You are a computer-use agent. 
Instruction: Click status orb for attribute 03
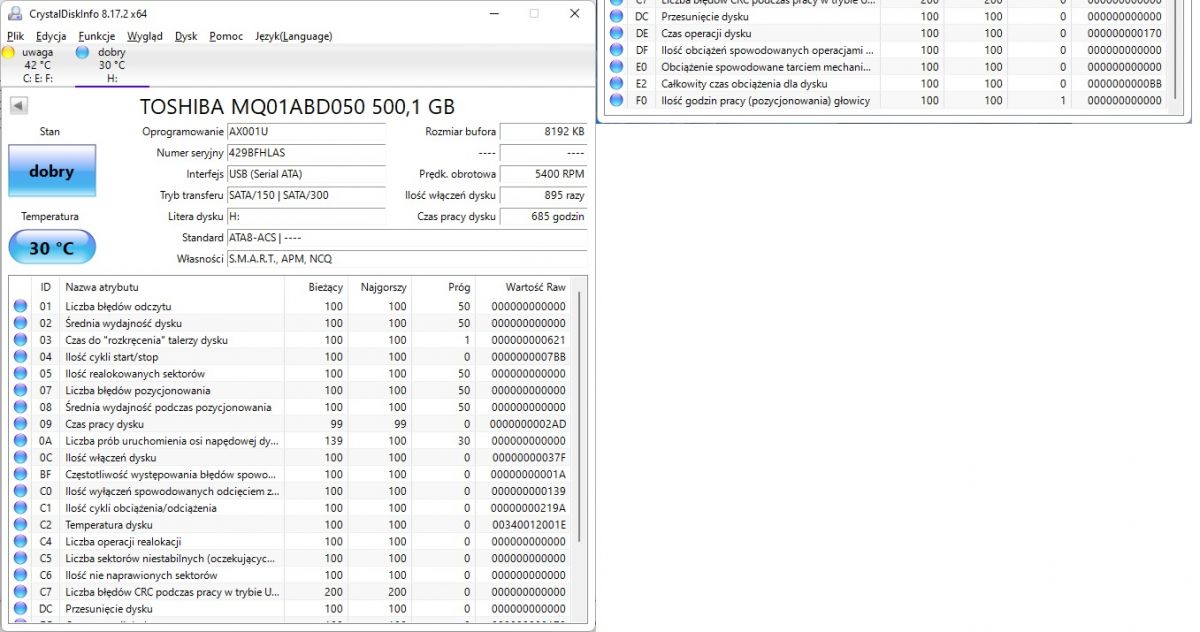tap(20, 340)
